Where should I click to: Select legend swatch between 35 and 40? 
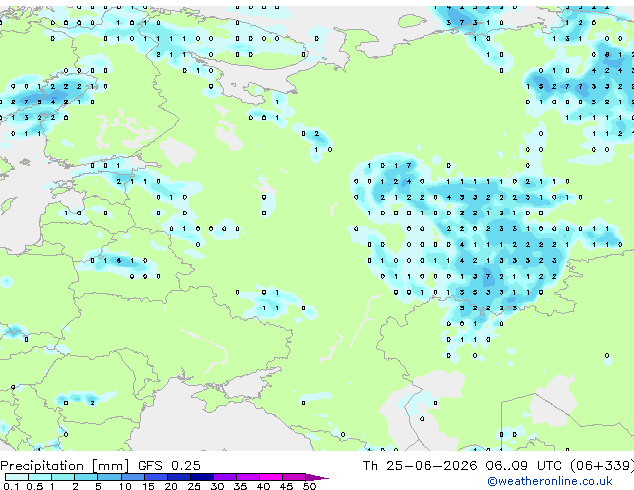pyautogui.click(x=248, y=477)
